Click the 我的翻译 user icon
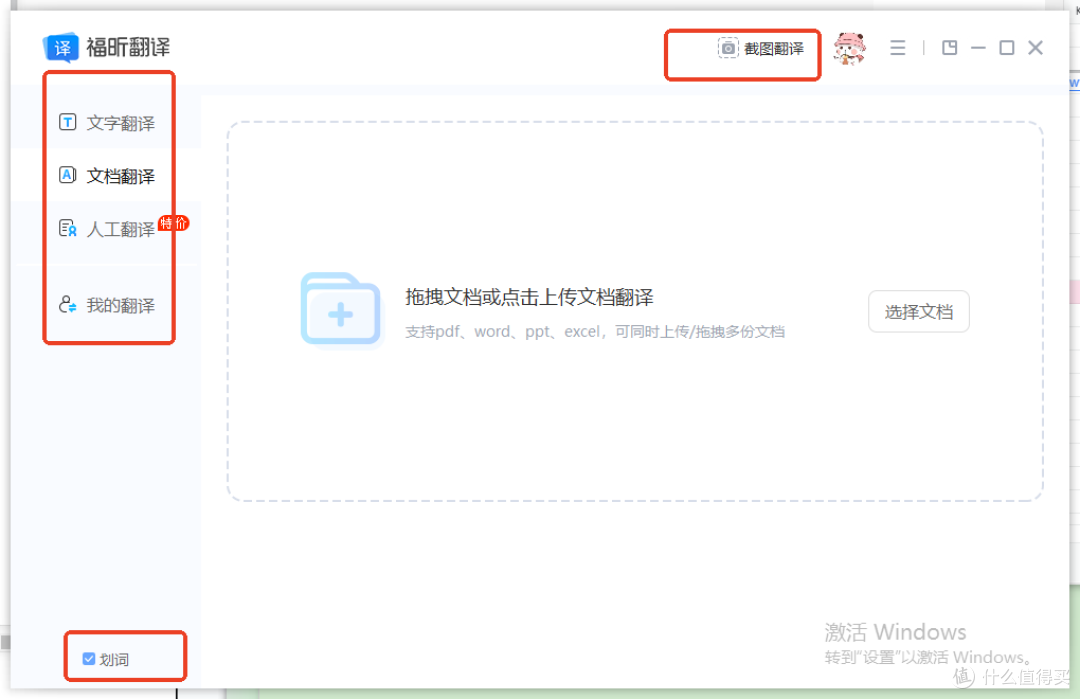The width and height of the screenshot is (1080, 699). click(x=68, y=304)
